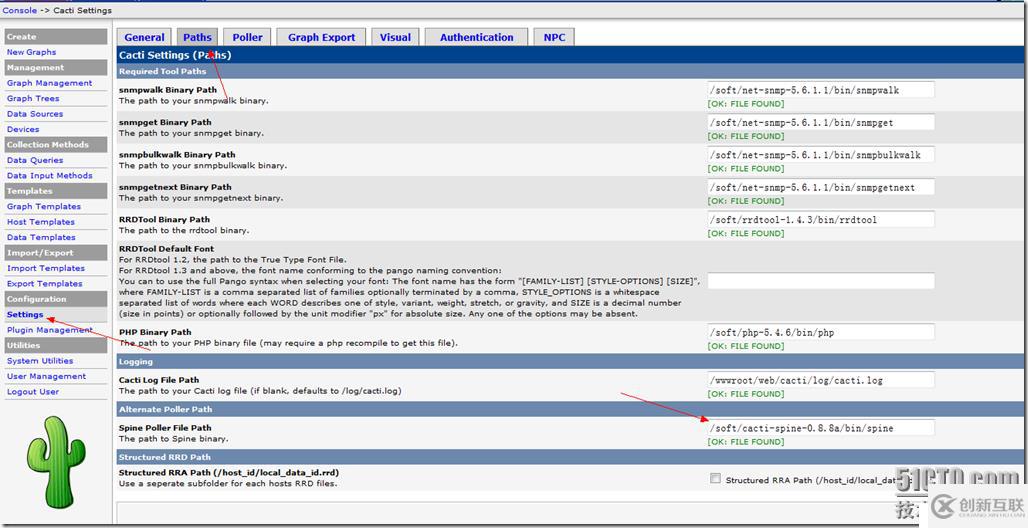1028x528 pixels.
Task: Open the Authentication tab
Action: pyautogui.click(x=477, y=37)
